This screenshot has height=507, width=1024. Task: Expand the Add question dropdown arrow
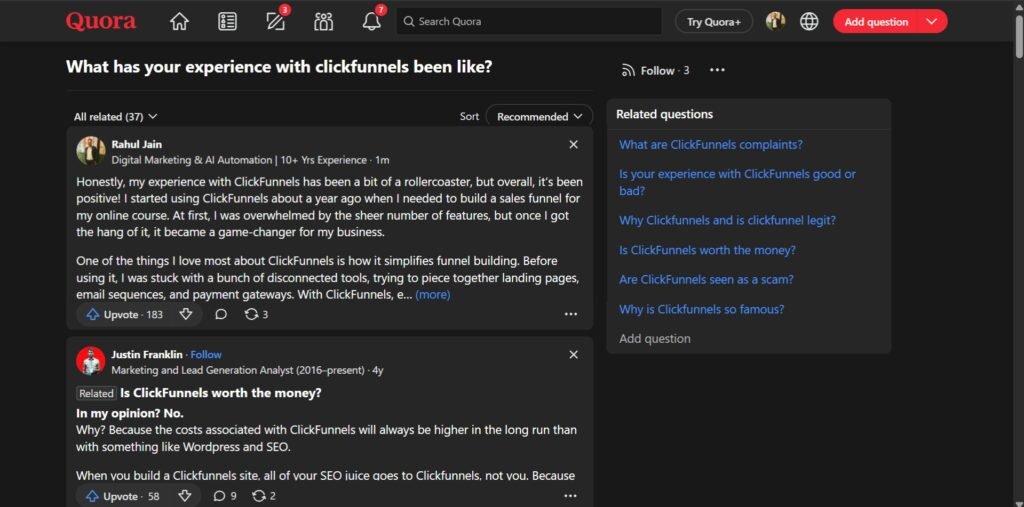pos(932,22)
